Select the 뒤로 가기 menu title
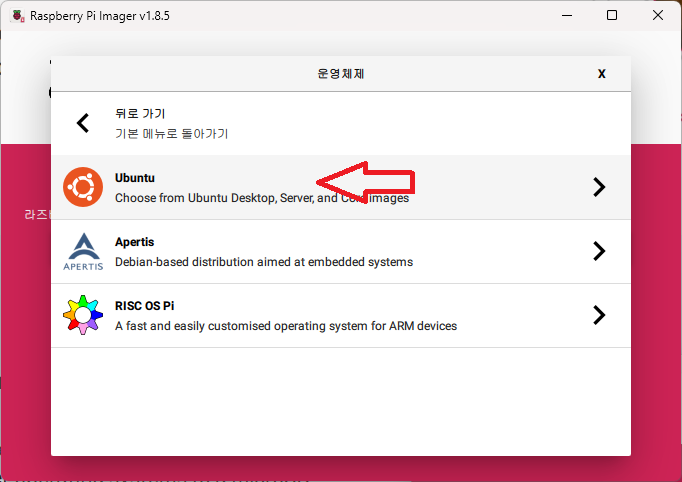The height and width of the screenshot is (482, 682). coord(140,114)
